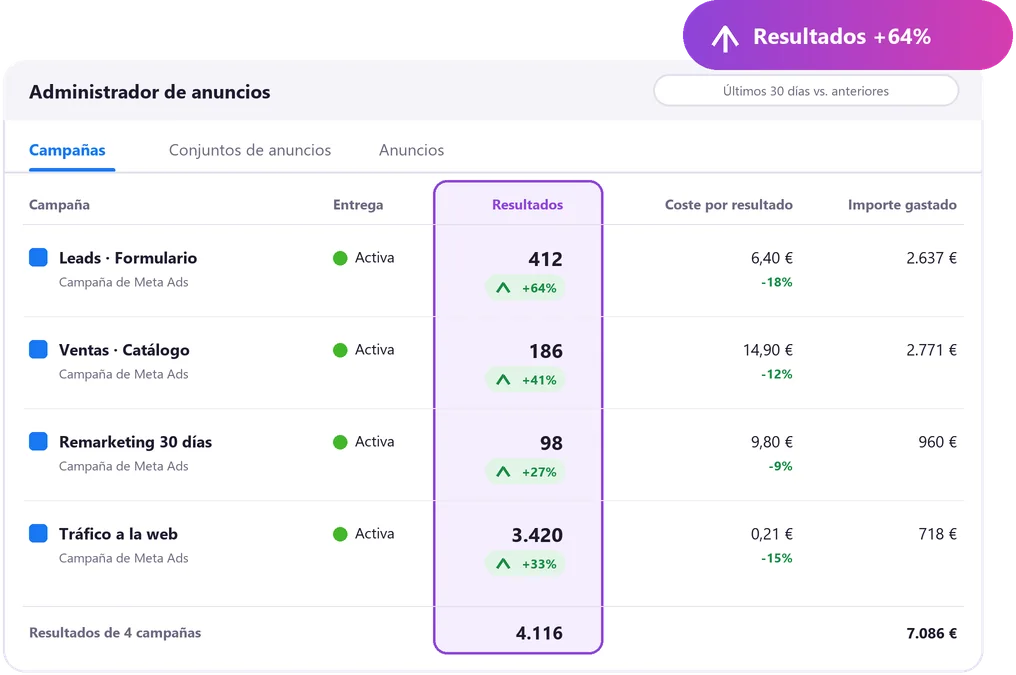Click the up arrow in Resultados +64% badge

pos(725,38)
